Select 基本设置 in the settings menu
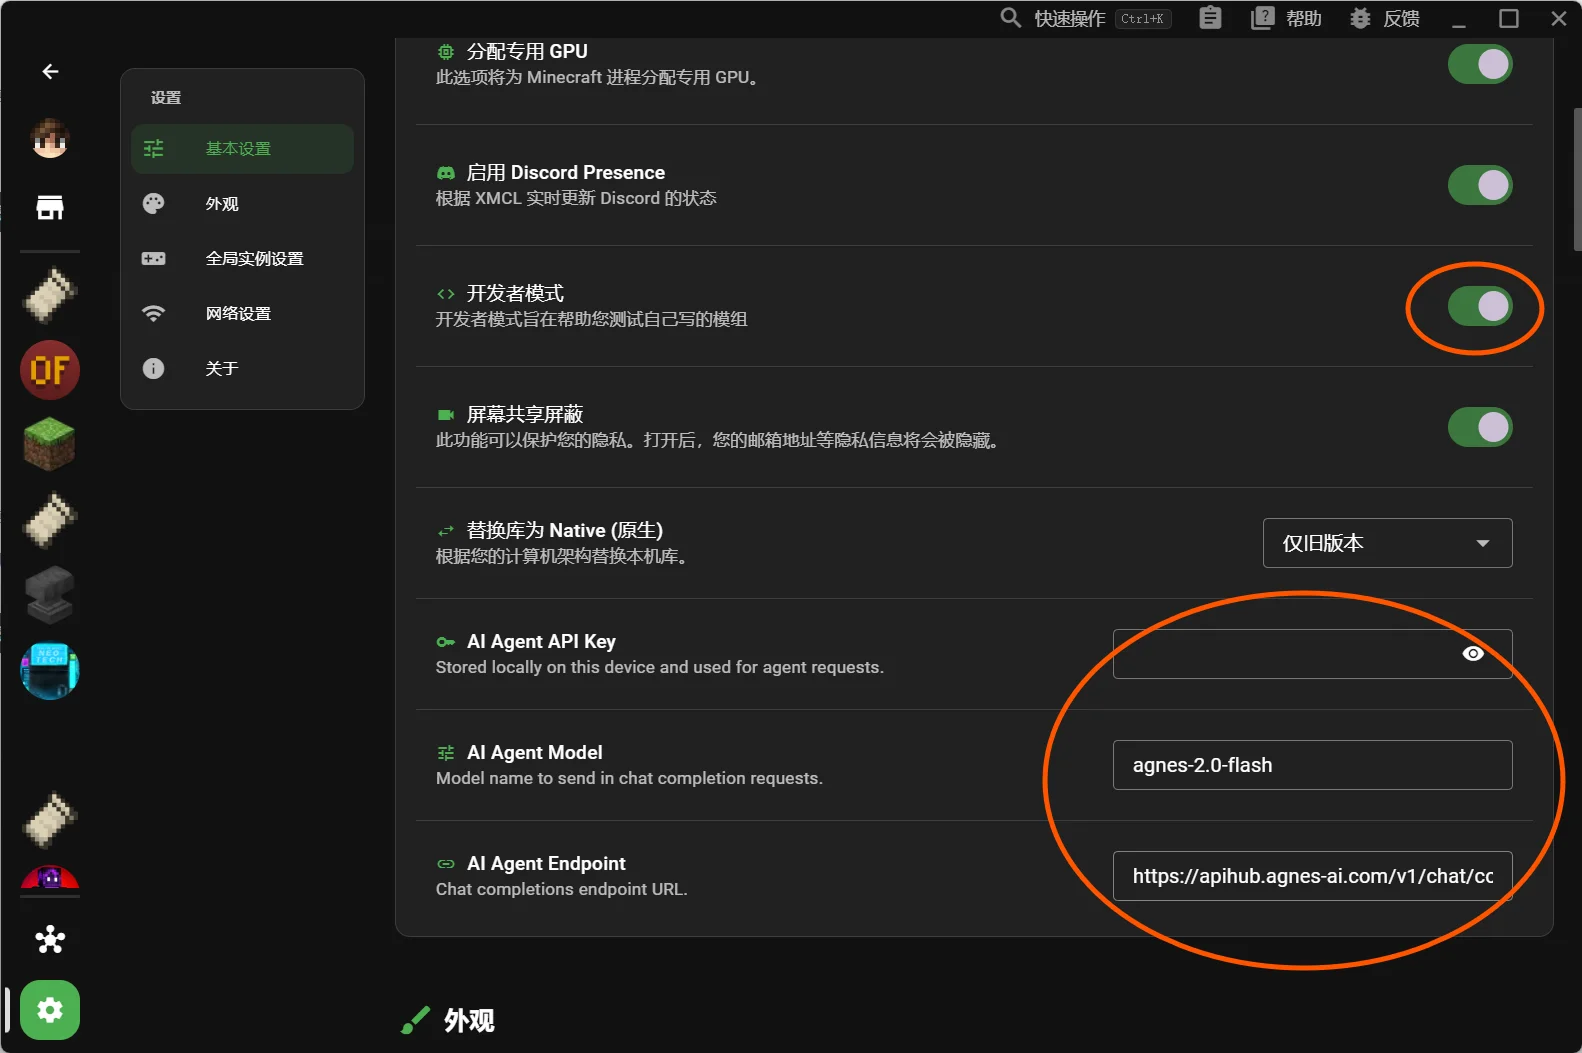 (242, 149)
